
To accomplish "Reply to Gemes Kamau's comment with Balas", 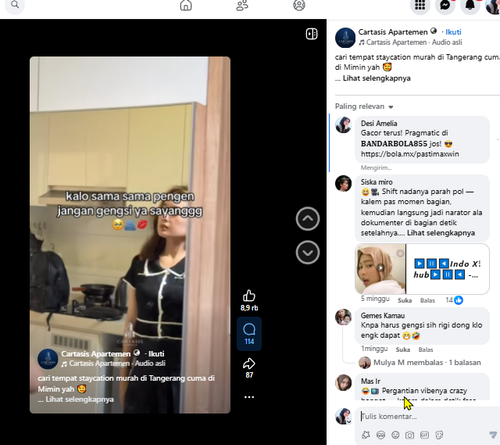I will (x=426, y=349).
